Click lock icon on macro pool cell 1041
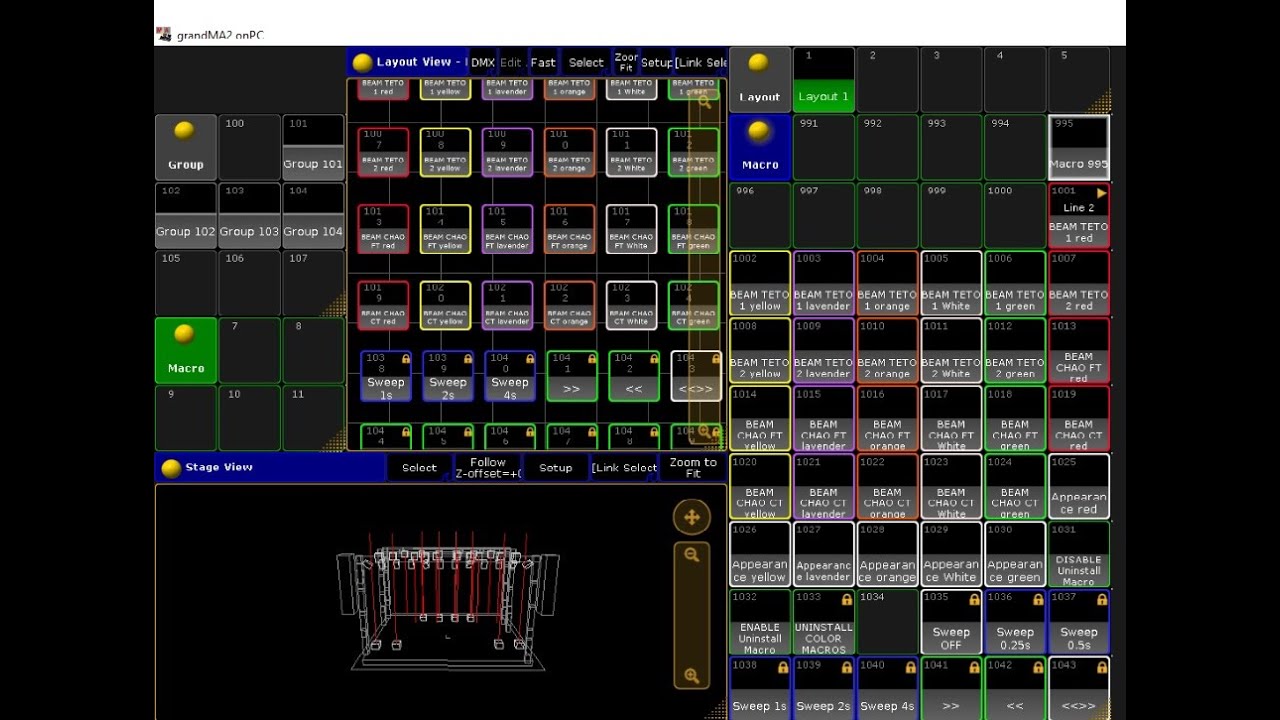This screenshot has height=720, width=1280. tap(974, 667)
